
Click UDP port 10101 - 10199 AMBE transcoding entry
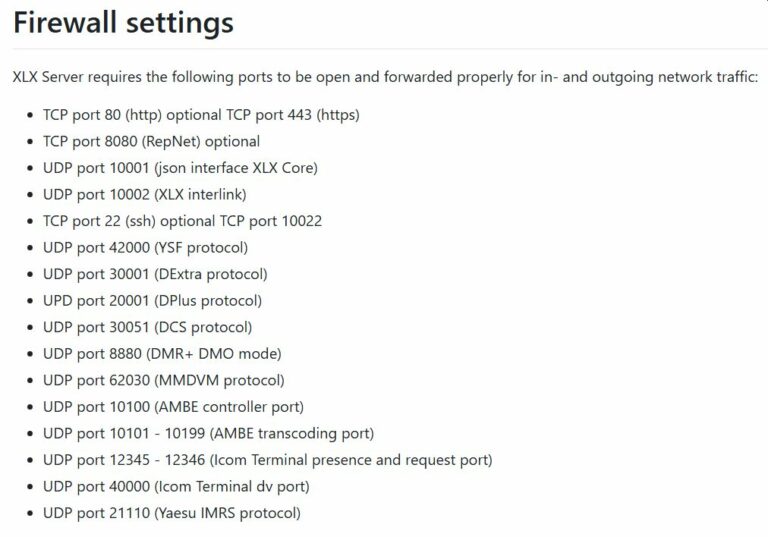[x=209, y=433]
